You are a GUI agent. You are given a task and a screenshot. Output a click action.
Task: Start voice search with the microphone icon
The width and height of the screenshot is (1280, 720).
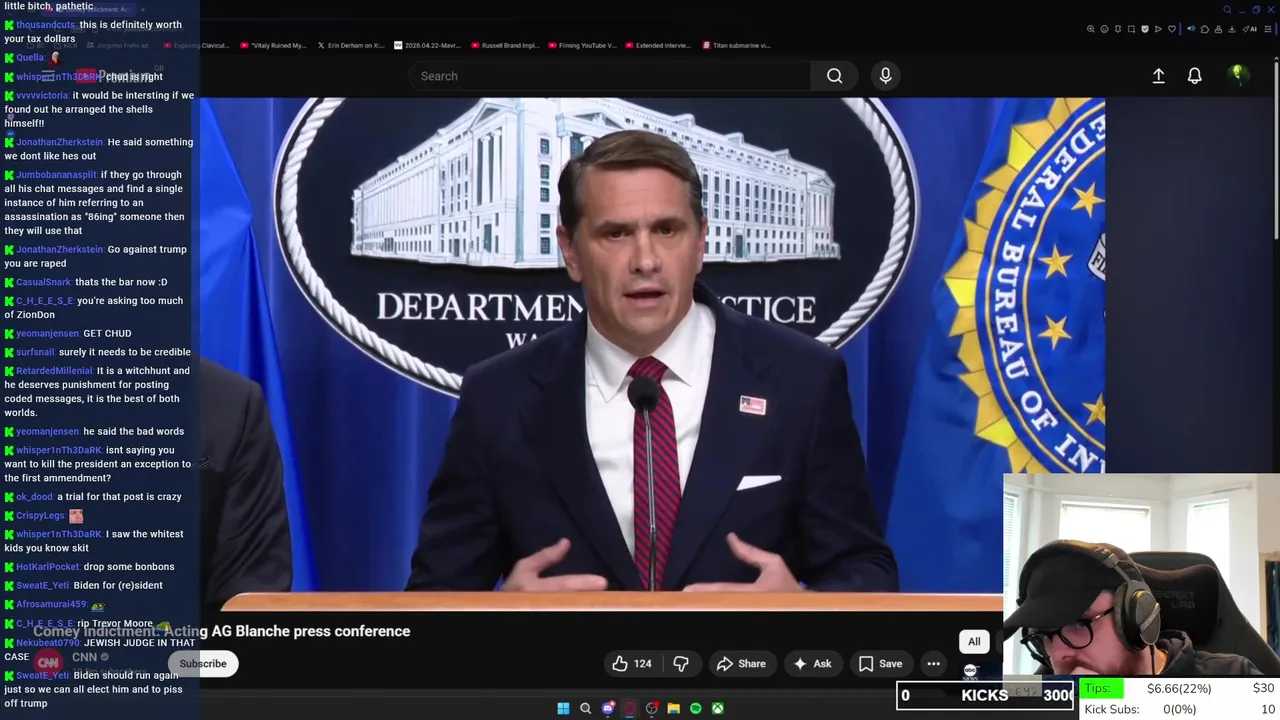[885, 76]
